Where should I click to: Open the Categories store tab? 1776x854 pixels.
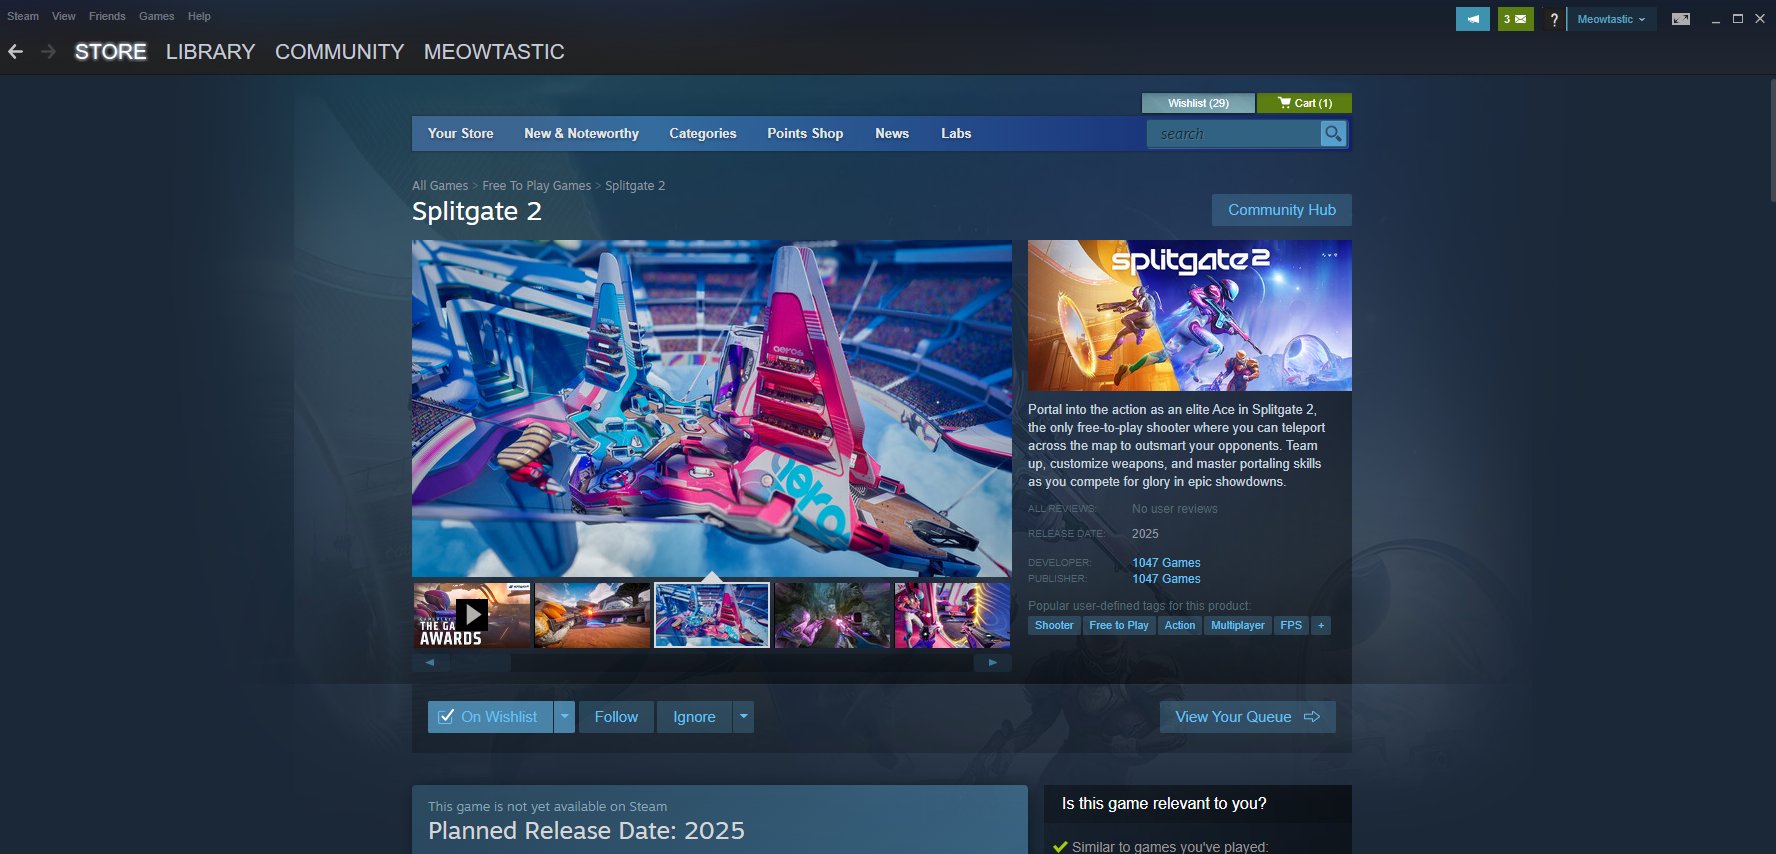coord(702,133)
